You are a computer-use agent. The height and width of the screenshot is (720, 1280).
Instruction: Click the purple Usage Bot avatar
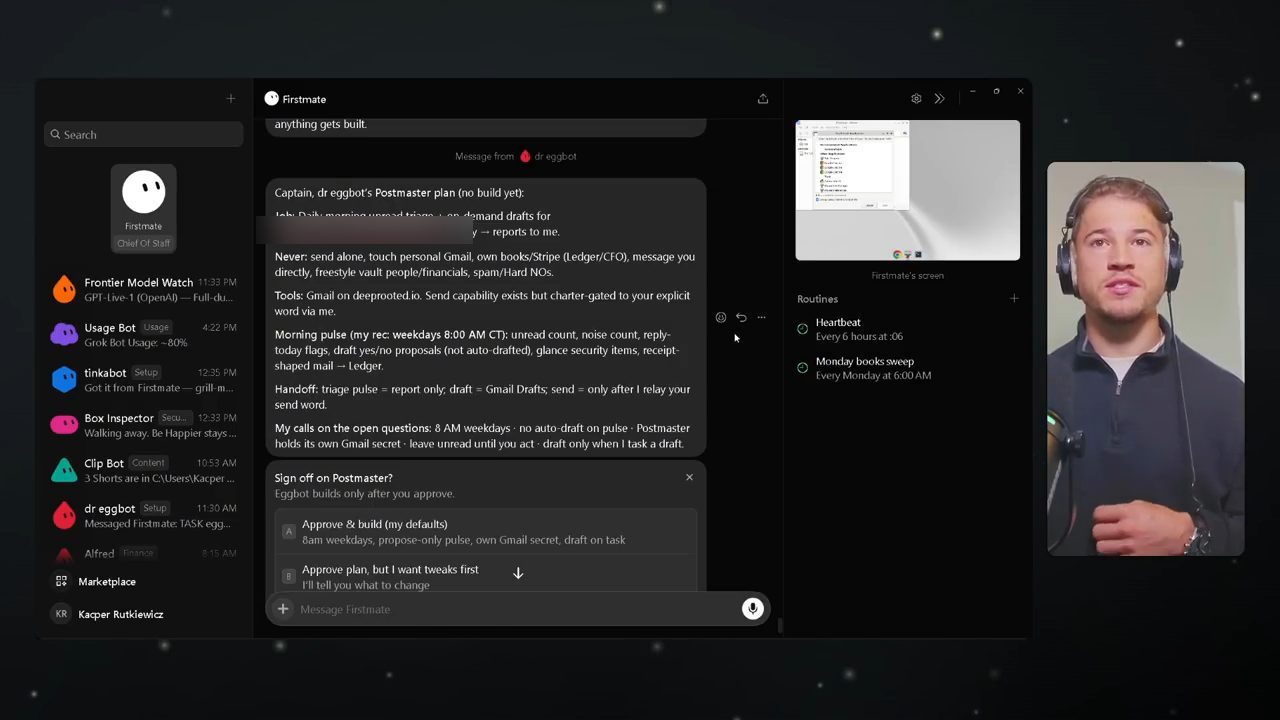[x=64, y=335]
